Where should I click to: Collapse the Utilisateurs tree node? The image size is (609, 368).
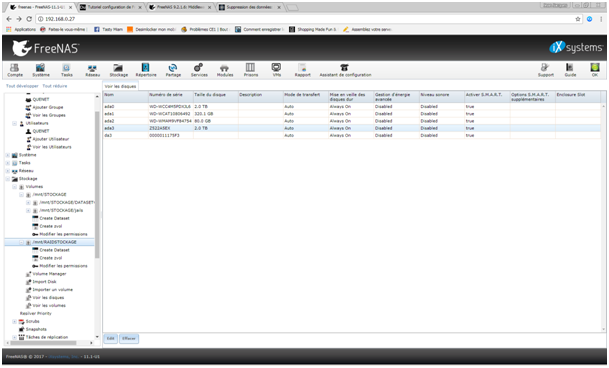click(15, 123)
